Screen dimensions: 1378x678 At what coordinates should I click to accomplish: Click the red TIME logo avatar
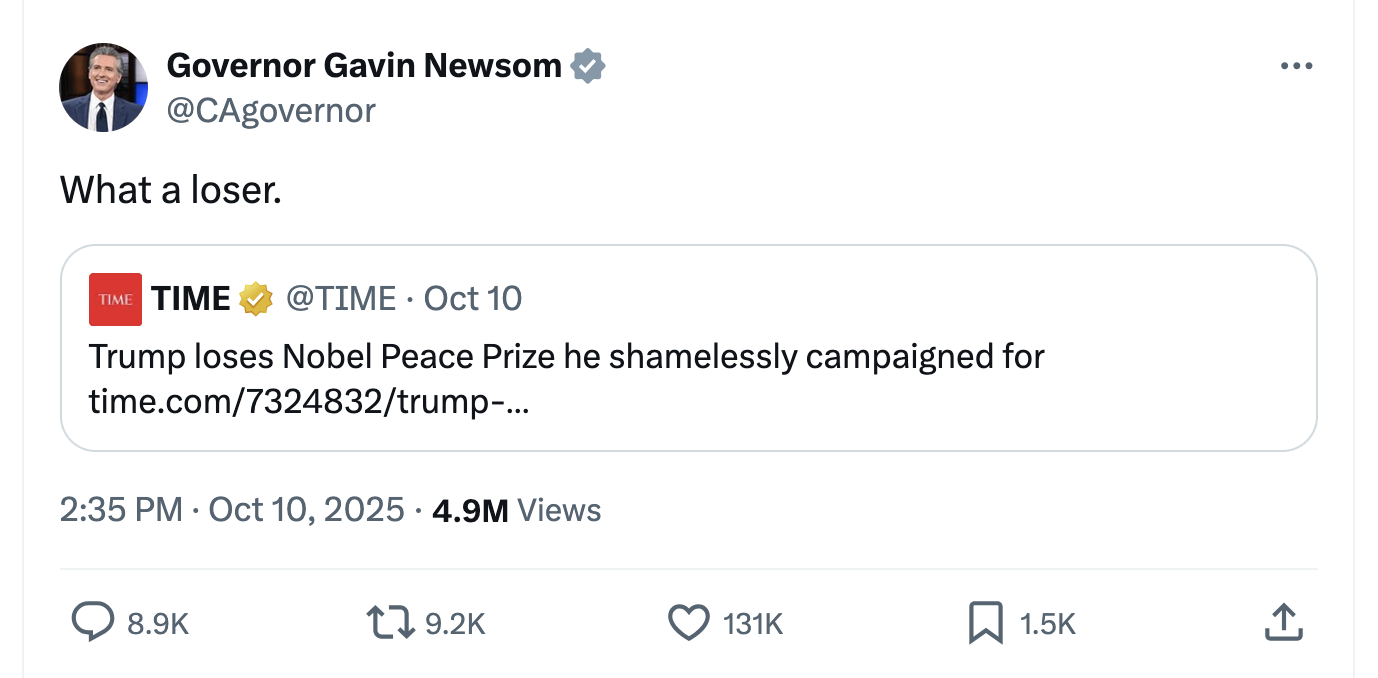click(x=115, y=299)
